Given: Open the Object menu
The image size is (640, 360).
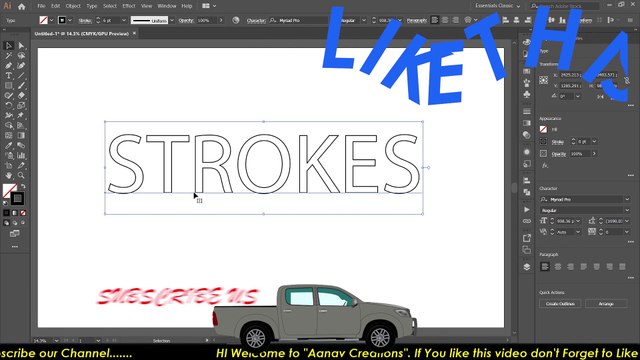Looking at the screenshot, I should click(x=73, y=6).
